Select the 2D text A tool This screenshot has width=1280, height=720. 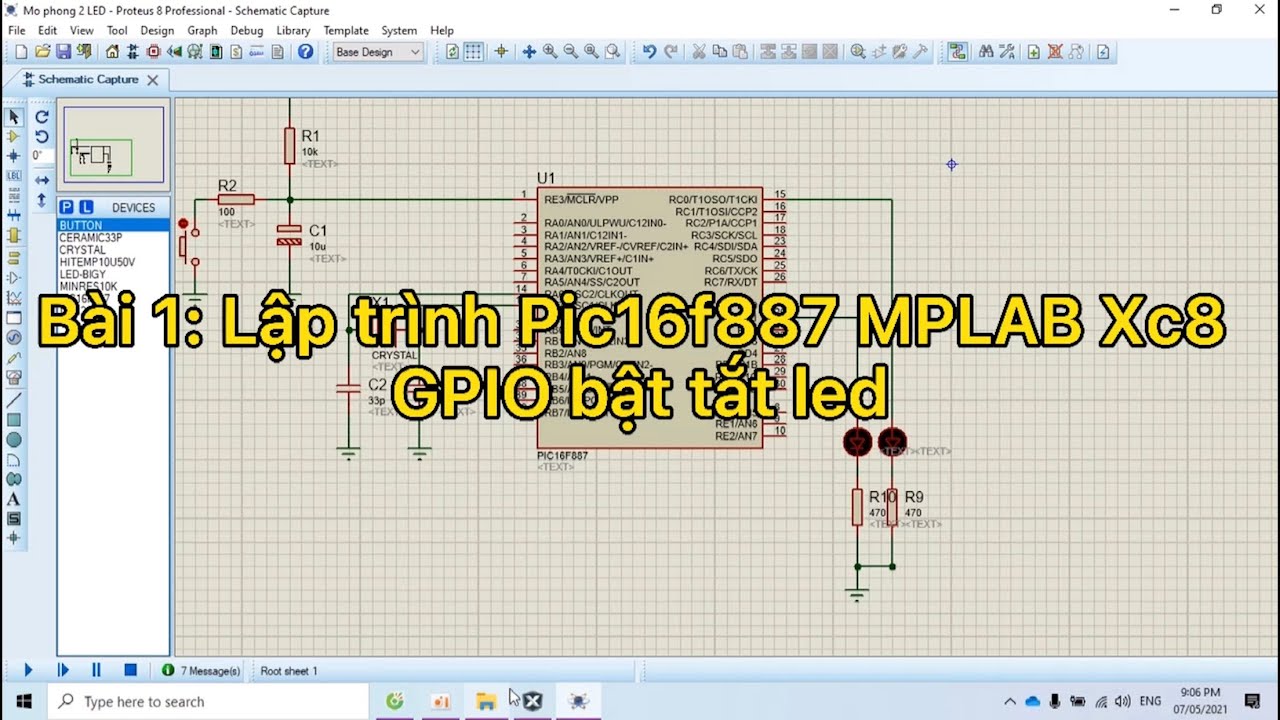click(x=14, y=499)
